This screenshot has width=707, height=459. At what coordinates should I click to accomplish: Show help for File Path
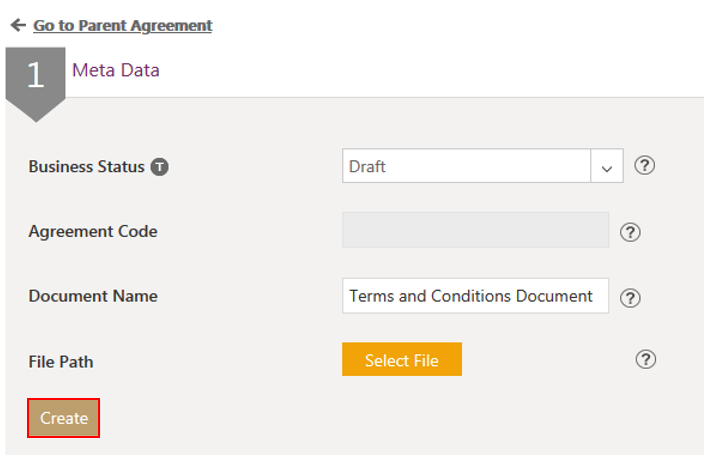point(646,360)
